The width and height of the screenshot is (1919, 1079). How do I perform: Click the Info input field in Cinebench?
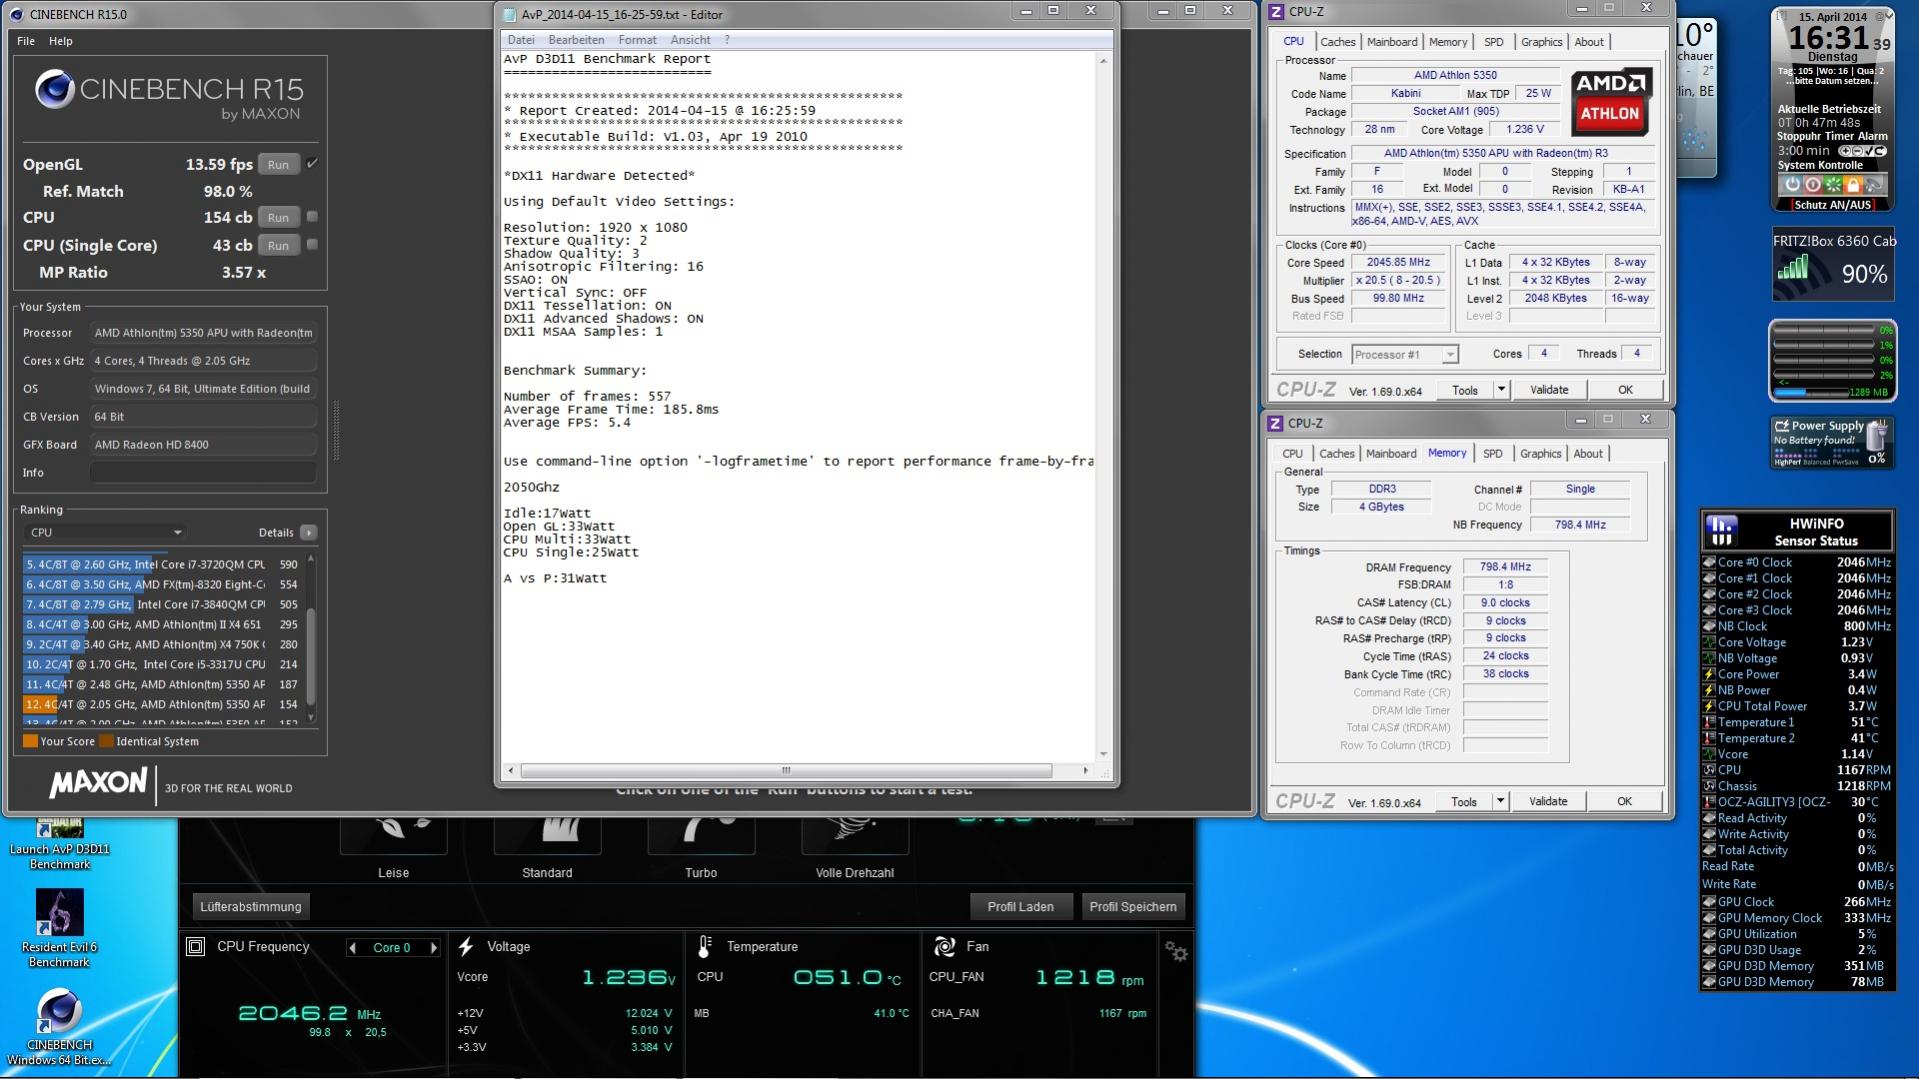203,472
